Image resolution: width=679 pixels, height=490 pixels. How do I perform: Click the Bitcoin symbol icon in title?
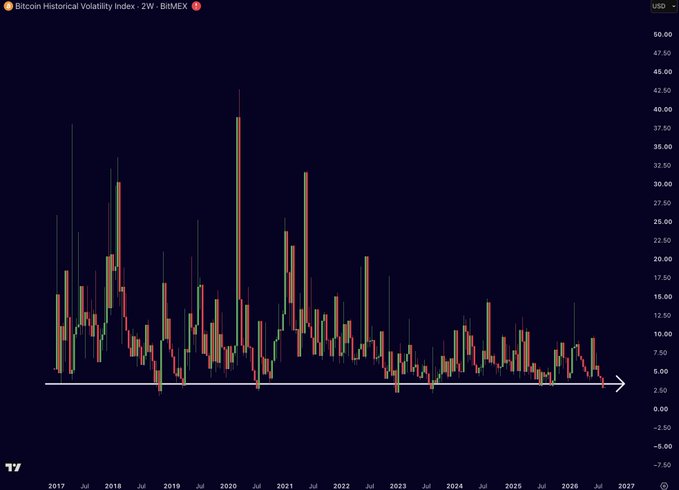pyautogui.click(x=8, y=6)
